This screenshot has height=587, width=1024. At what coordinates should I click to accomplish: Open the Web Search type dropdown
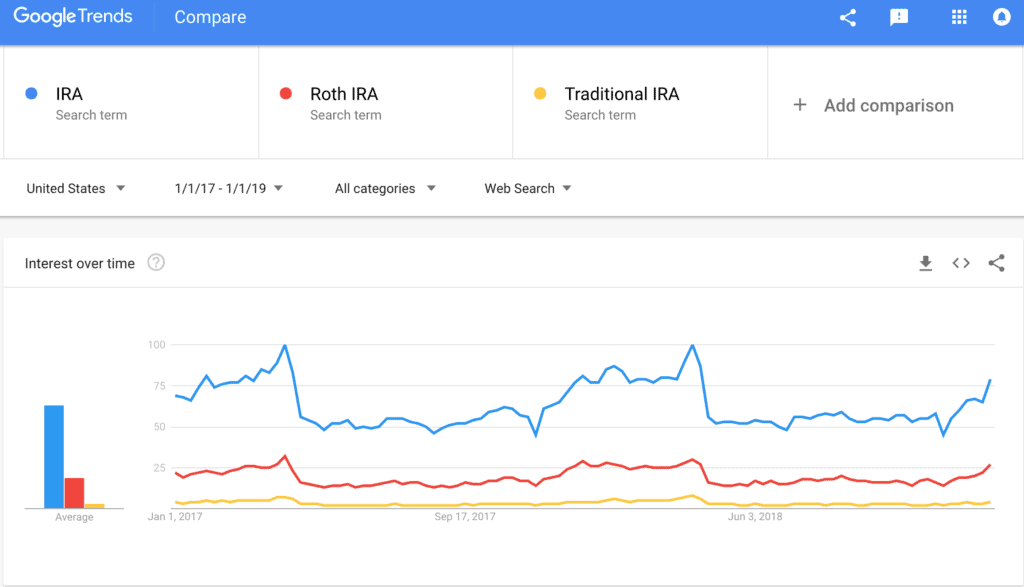[528, 189]
